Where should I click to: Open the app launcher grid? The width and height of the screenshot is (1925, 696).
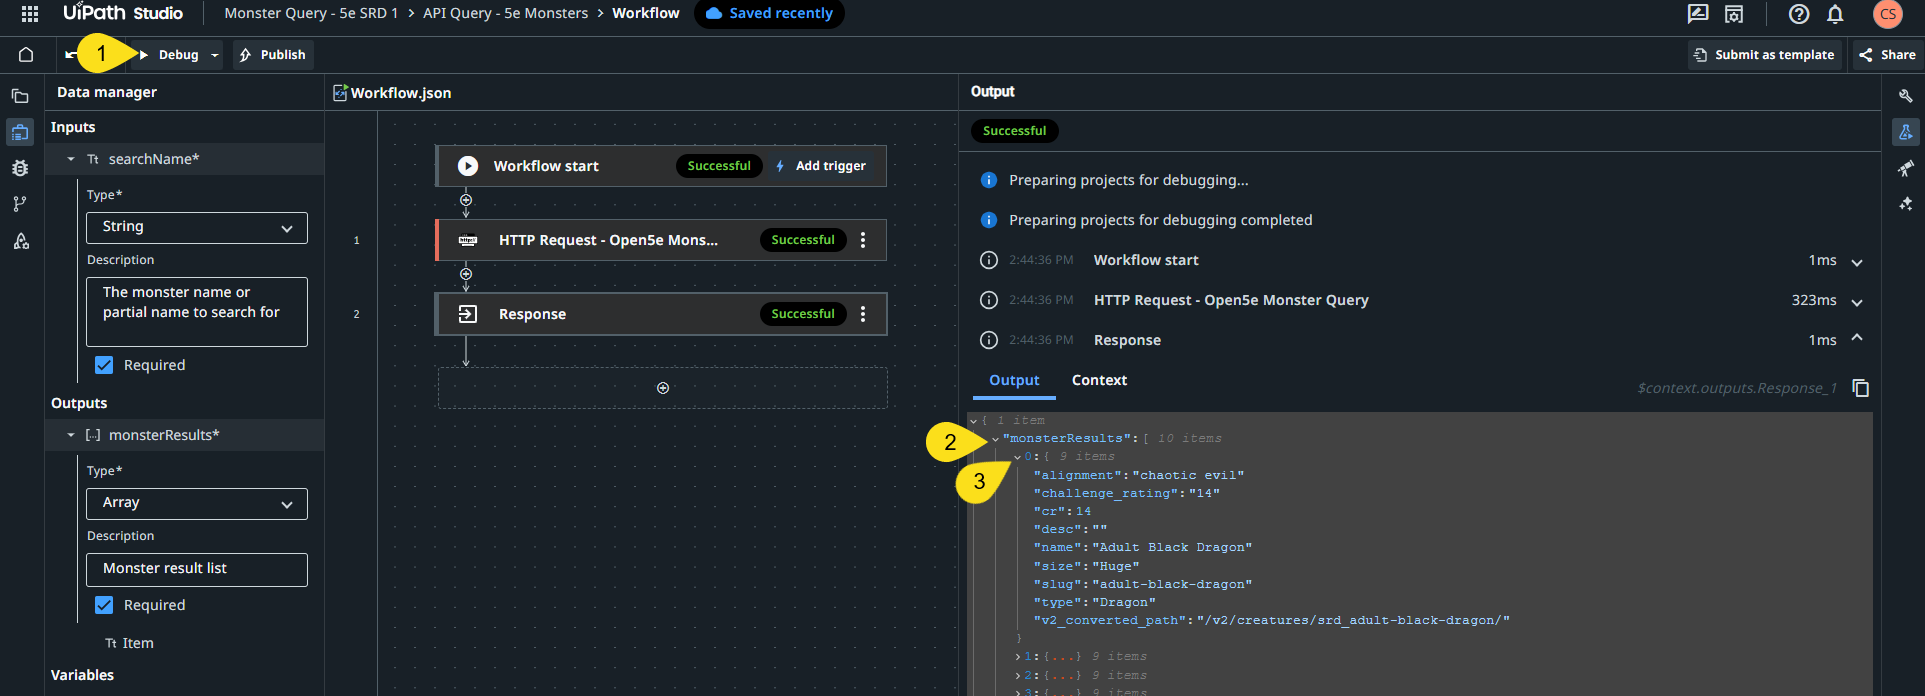coord(30,14)
